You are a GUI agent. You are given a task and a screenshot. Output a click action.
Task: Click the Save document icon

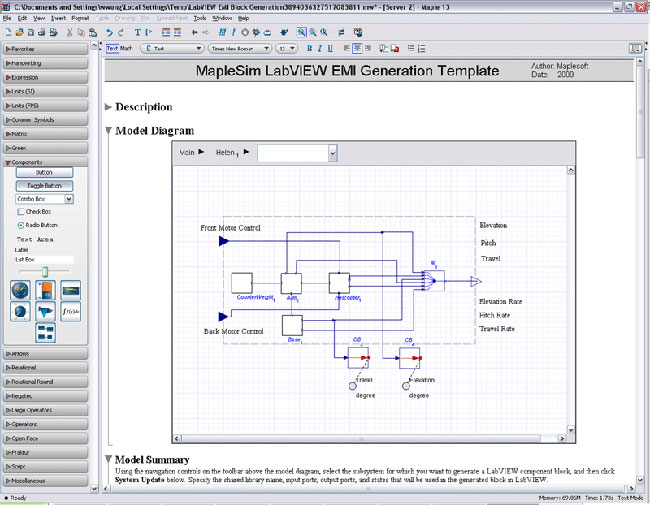[x=30, y=32]
